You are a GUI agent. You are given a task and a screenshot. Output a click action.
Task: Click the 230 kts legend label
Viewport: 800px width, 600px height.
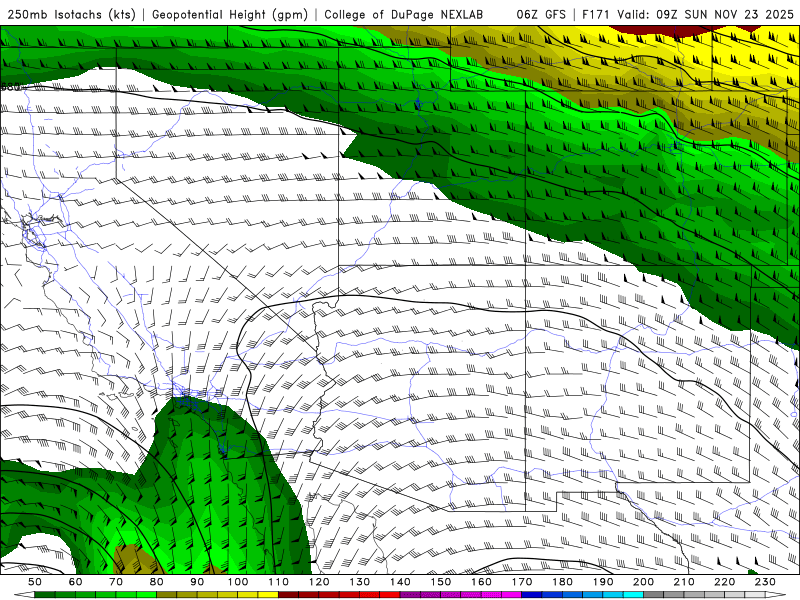point(765,582)
